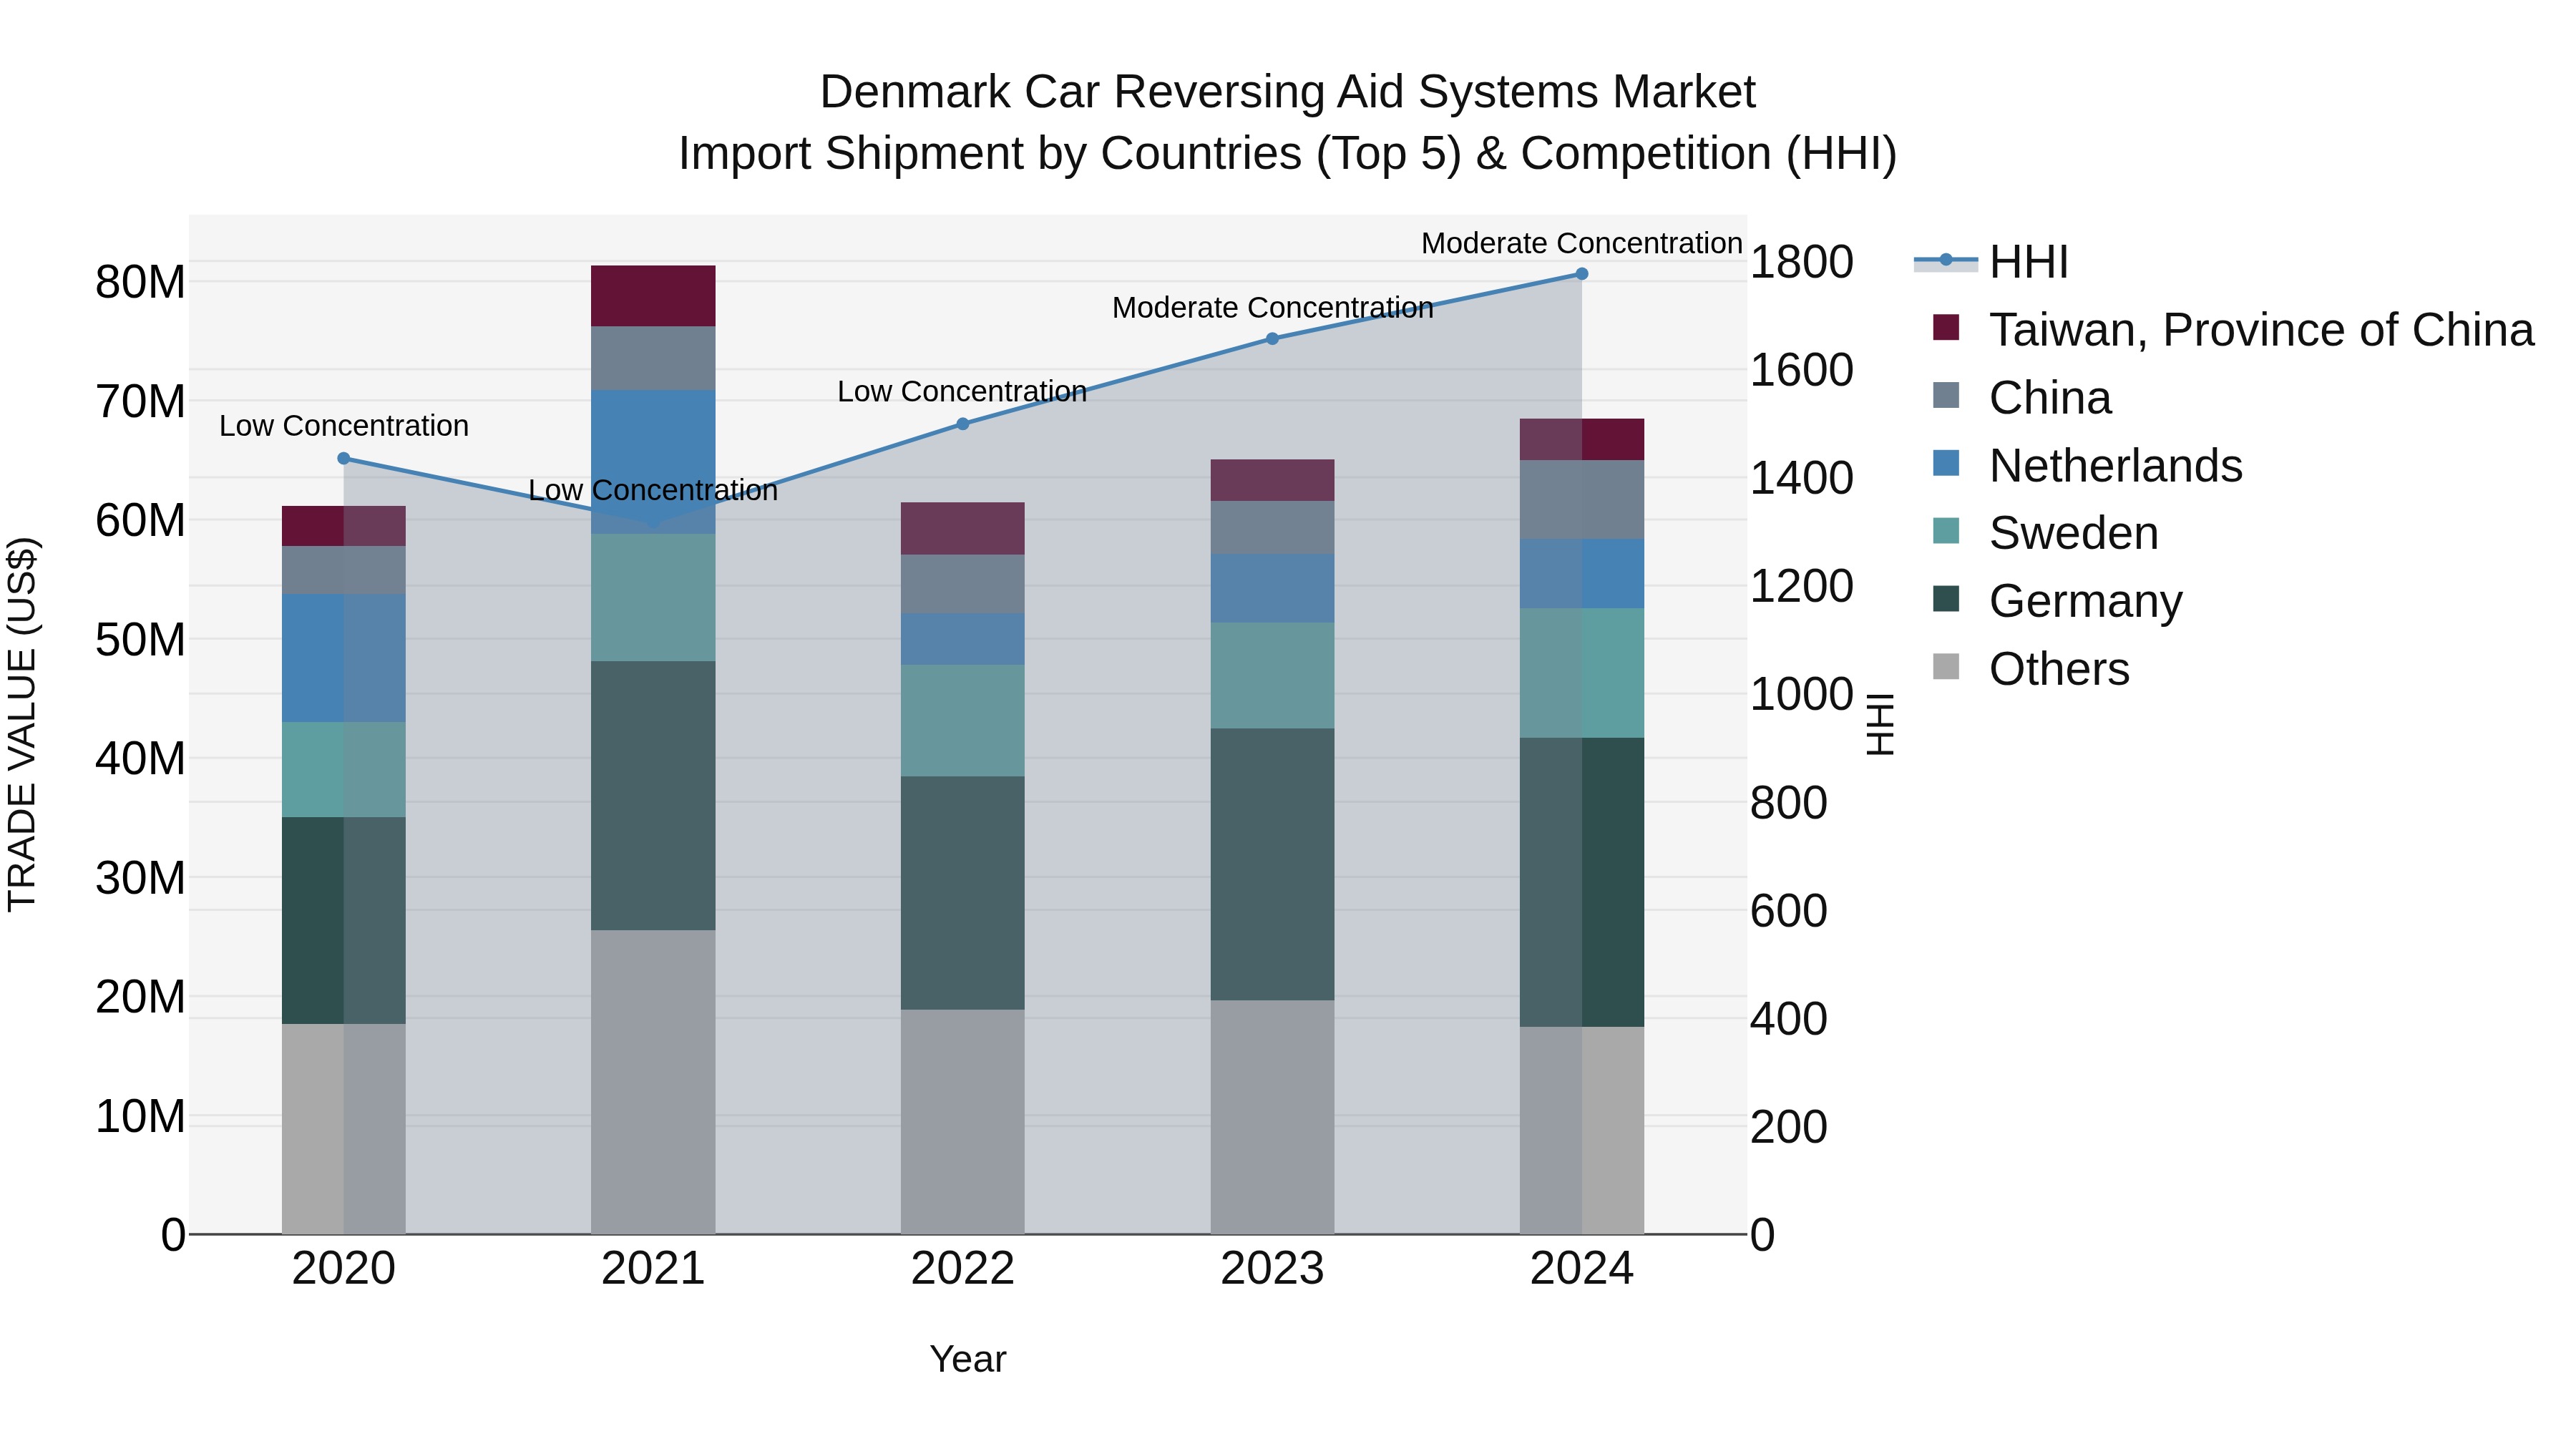Click the 80M left axis tick label
The width and height of the screenshot is (2576, 1449).
tap(140, 283)
